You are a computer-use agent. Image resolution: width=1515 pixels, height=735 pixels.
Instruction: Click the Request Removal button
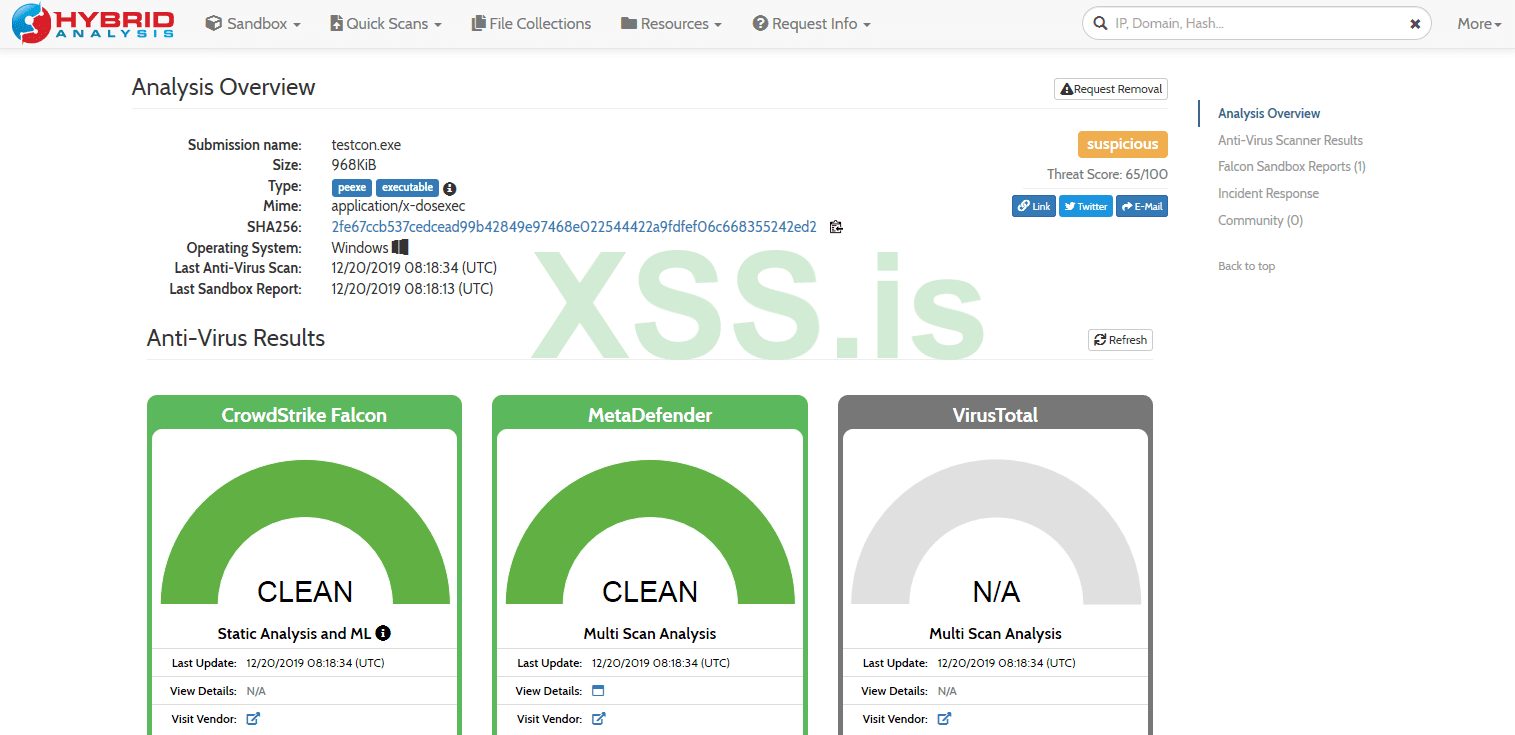pyautogui.click(x=1111, y=89)
